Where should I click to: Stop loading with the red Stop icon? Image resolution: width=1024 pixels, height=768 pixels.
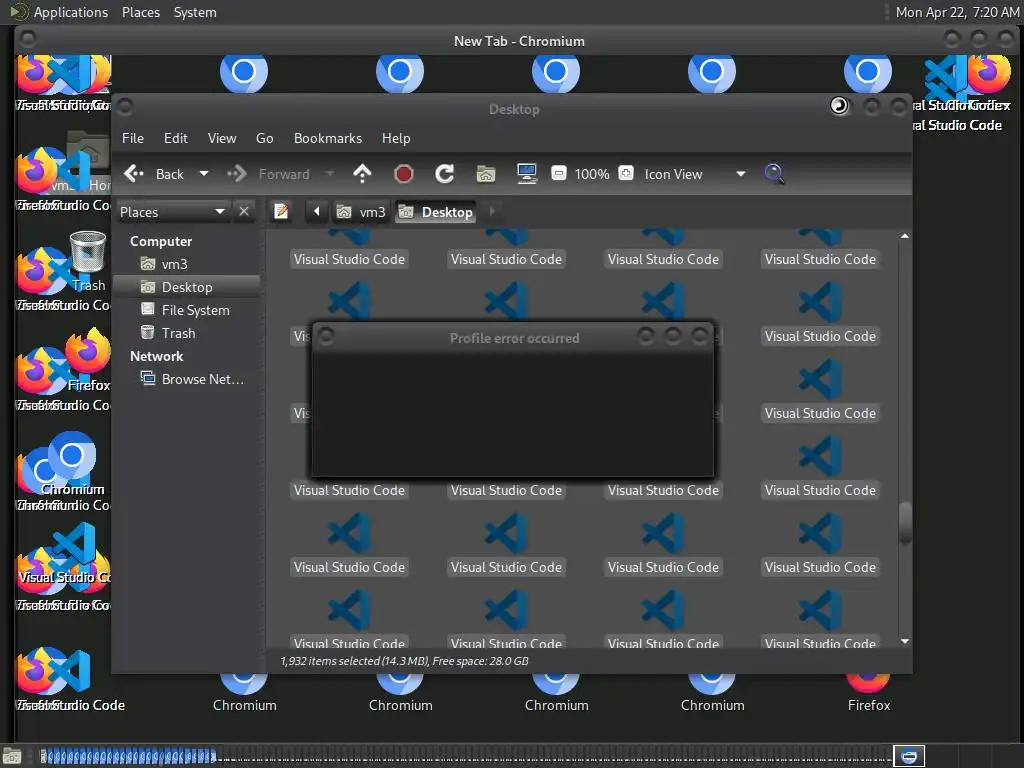[404, 174]
